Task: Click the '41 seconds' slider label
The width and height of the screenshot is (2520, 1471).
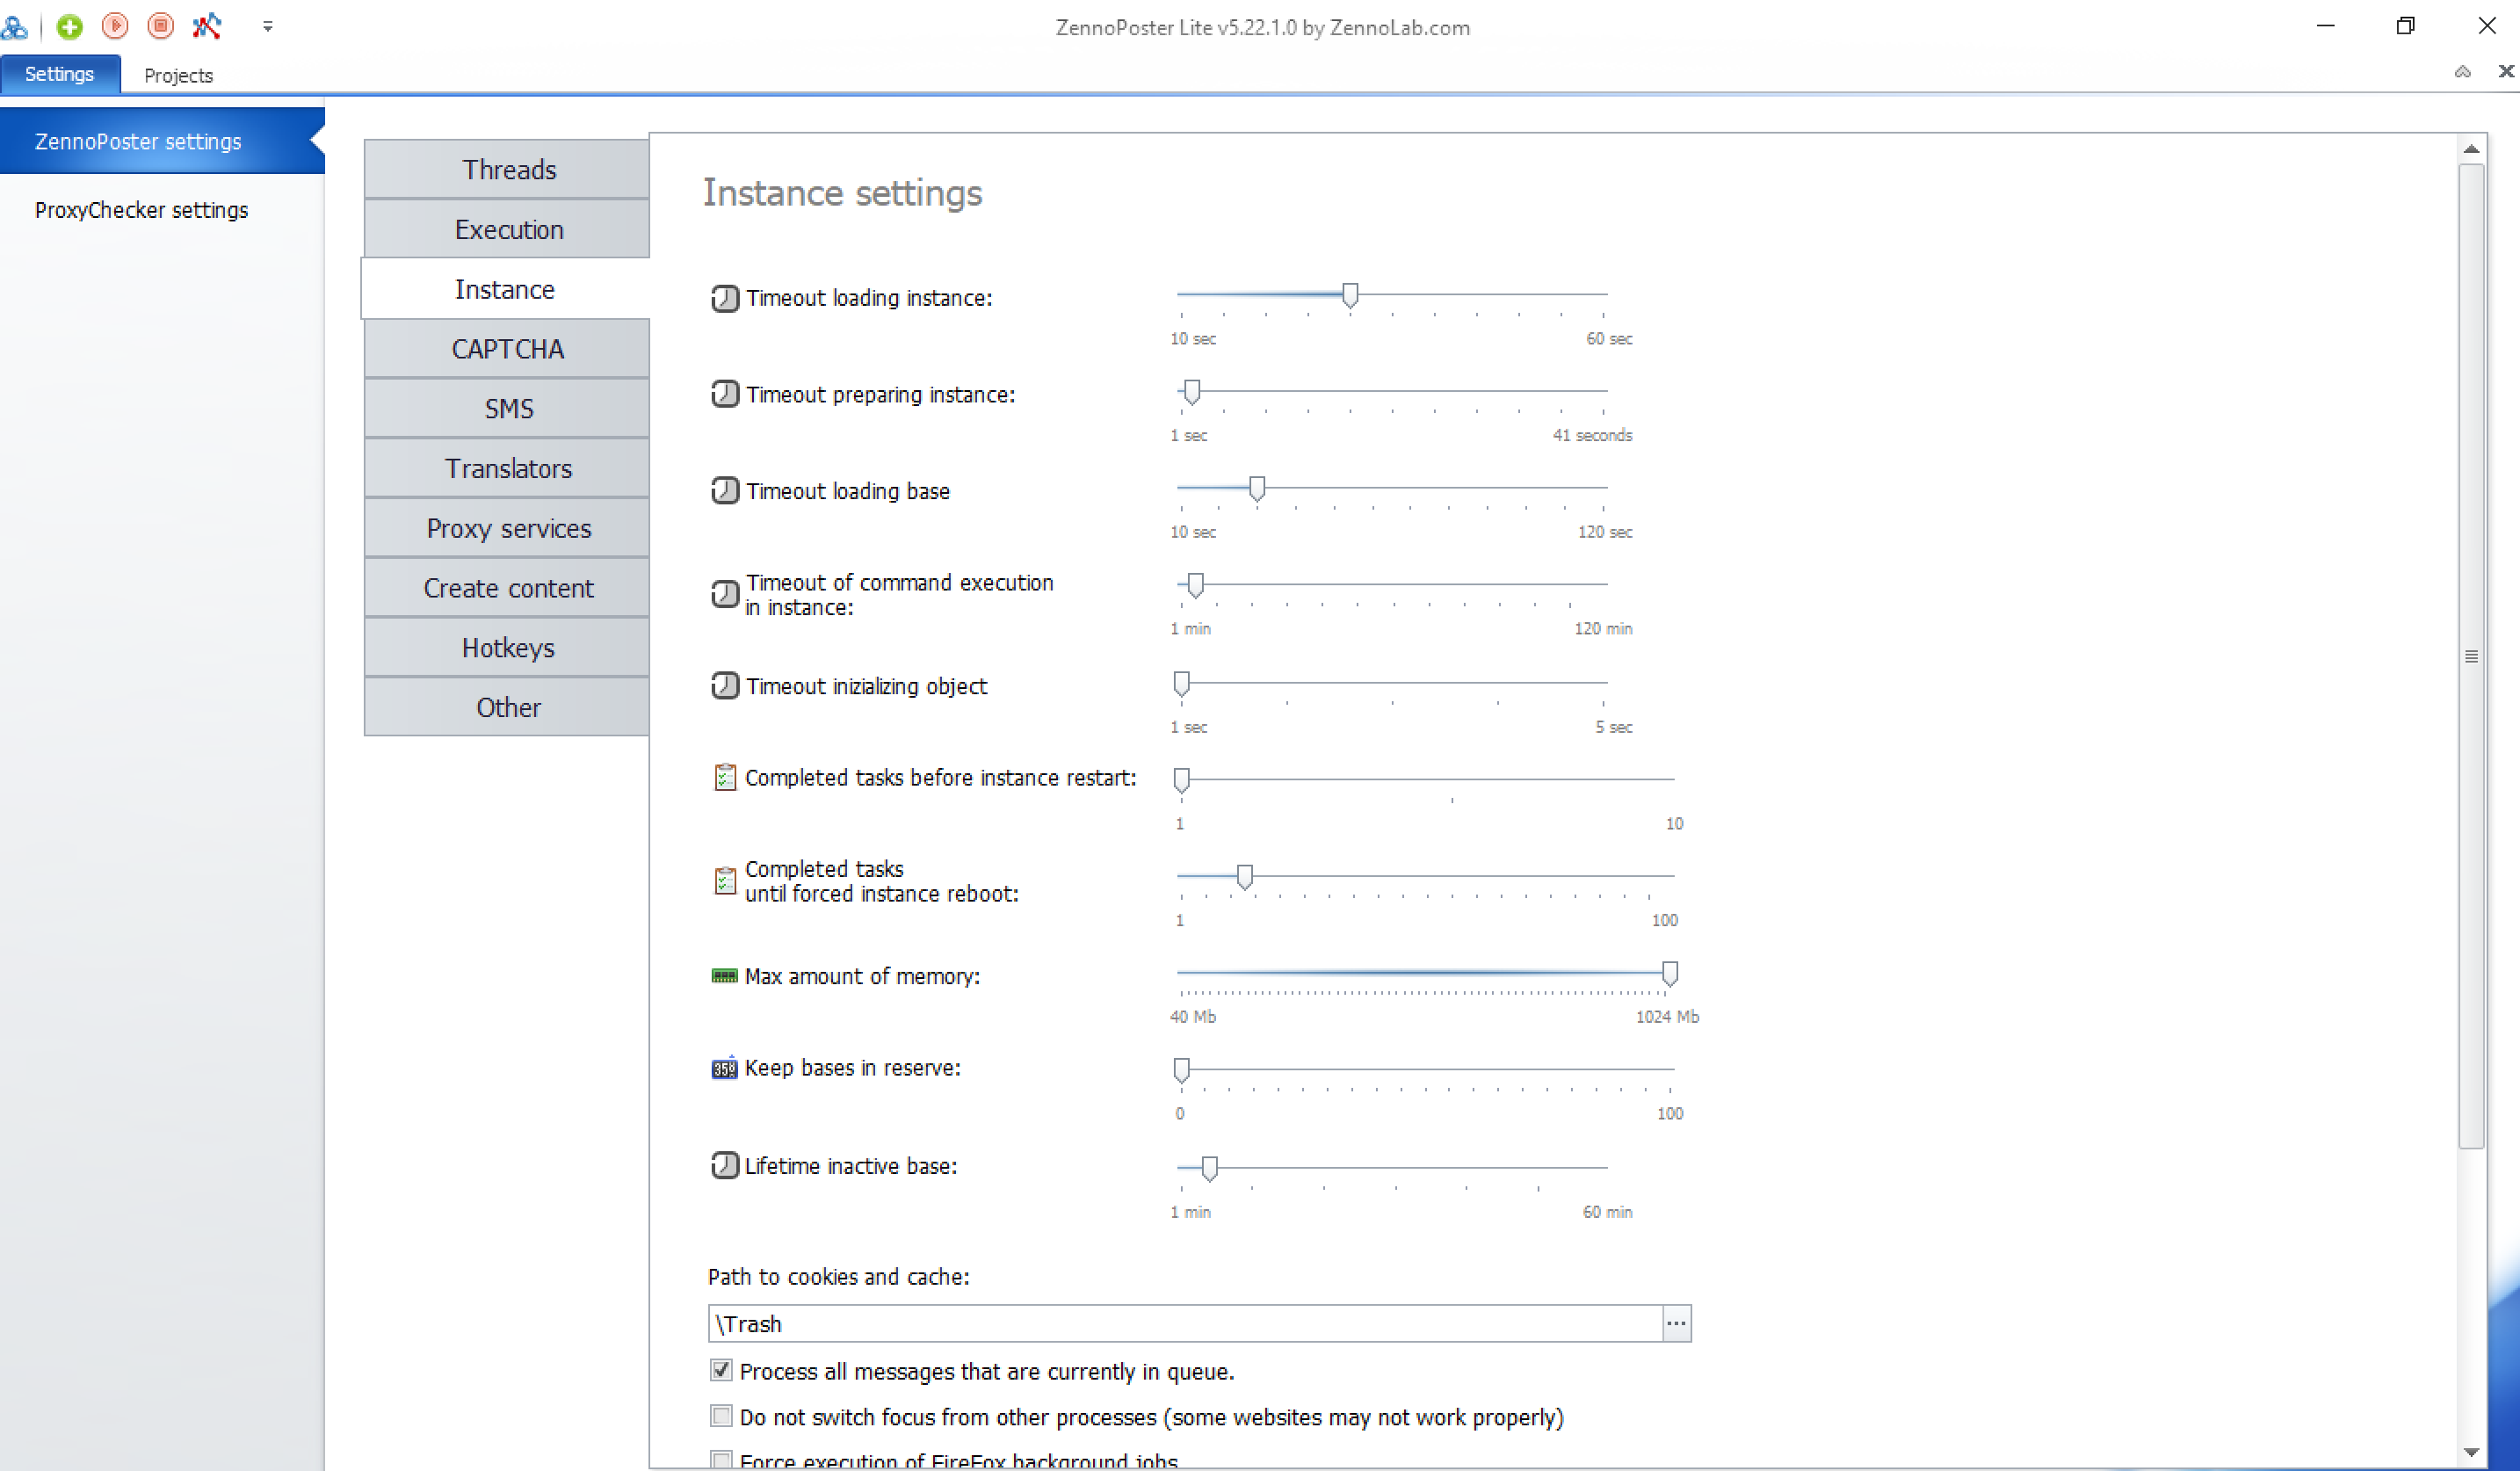Action: (x=1593, y=435)
